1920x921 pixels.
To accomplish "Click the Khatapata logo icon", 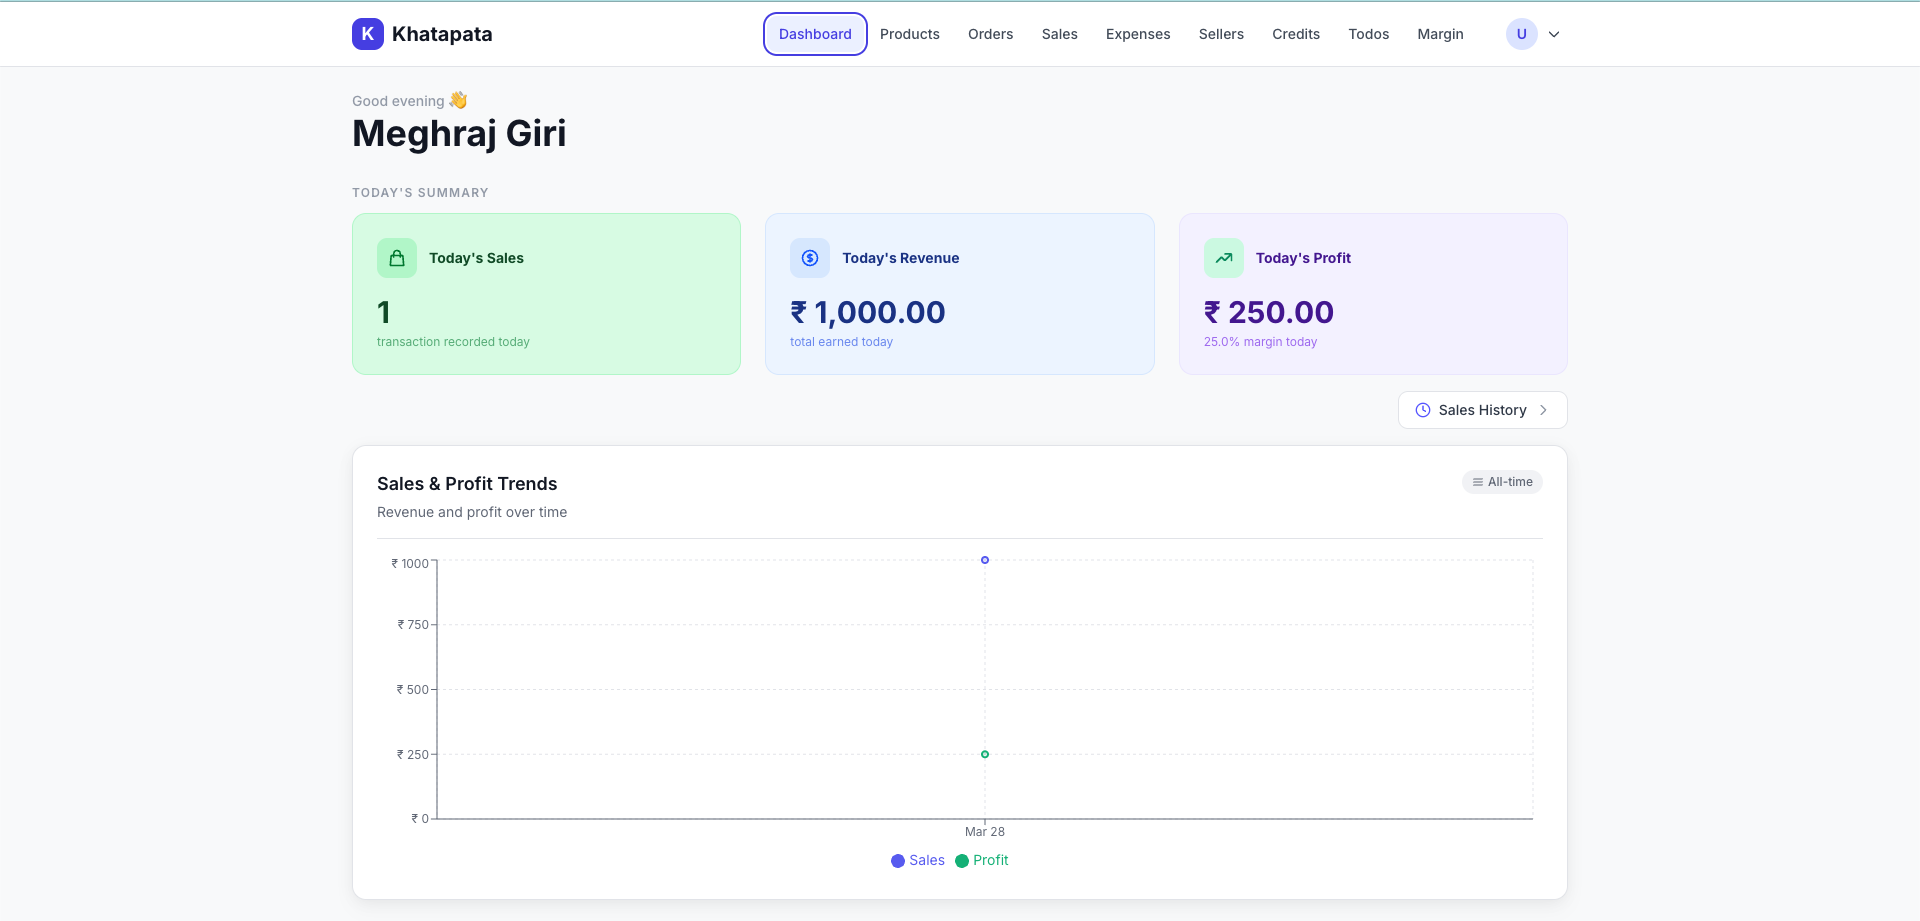I will [367, 33].
